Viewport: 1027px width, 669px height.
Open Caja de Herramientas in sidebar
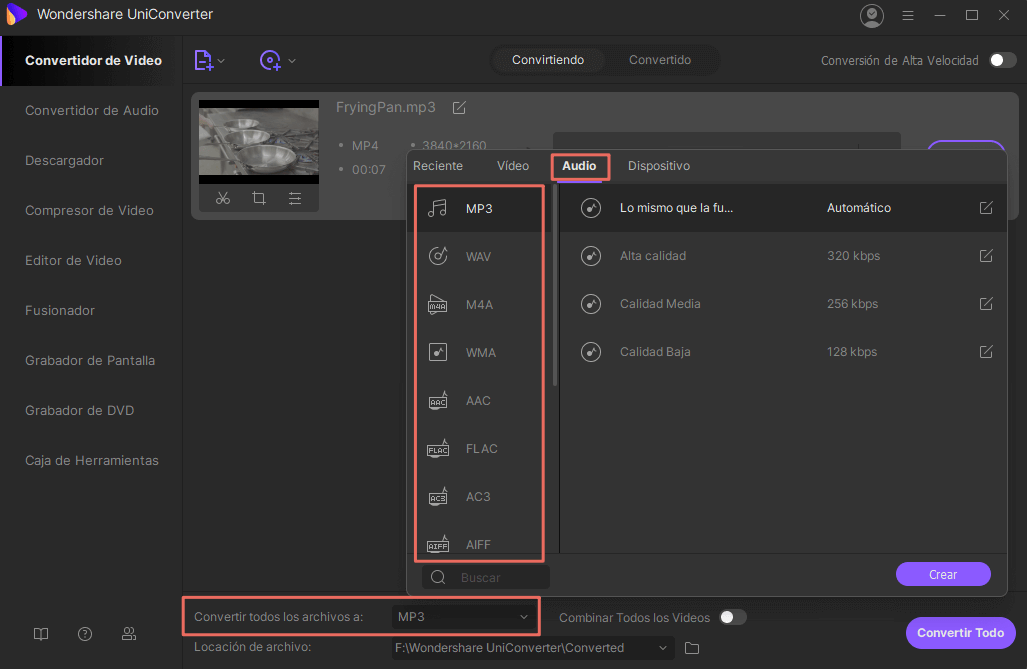point(92,461)
